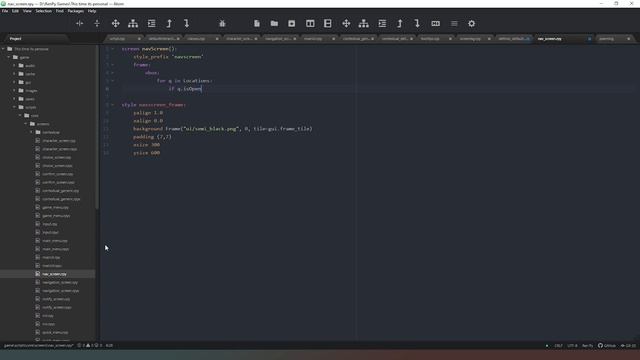The height and width of the screenshot is (360, 640).
Task: Click the bug icon in the toolbar
Action: (x=222, y=24)
